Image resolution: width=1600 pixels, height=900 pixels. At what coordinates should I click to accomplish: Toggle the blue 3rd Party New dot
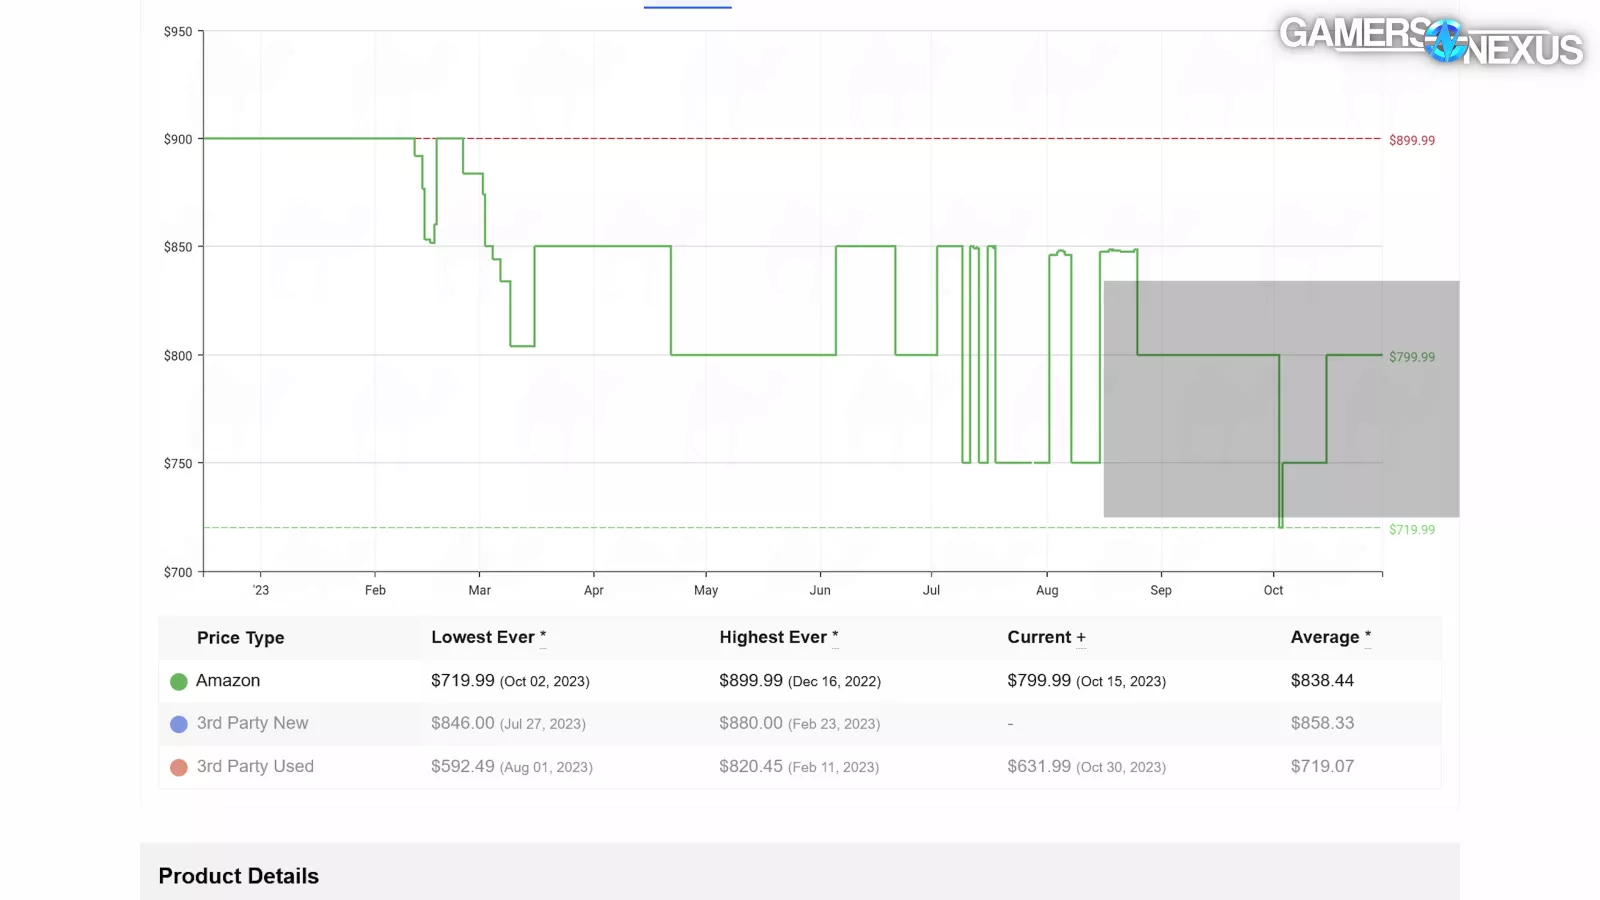coord(179,724)
